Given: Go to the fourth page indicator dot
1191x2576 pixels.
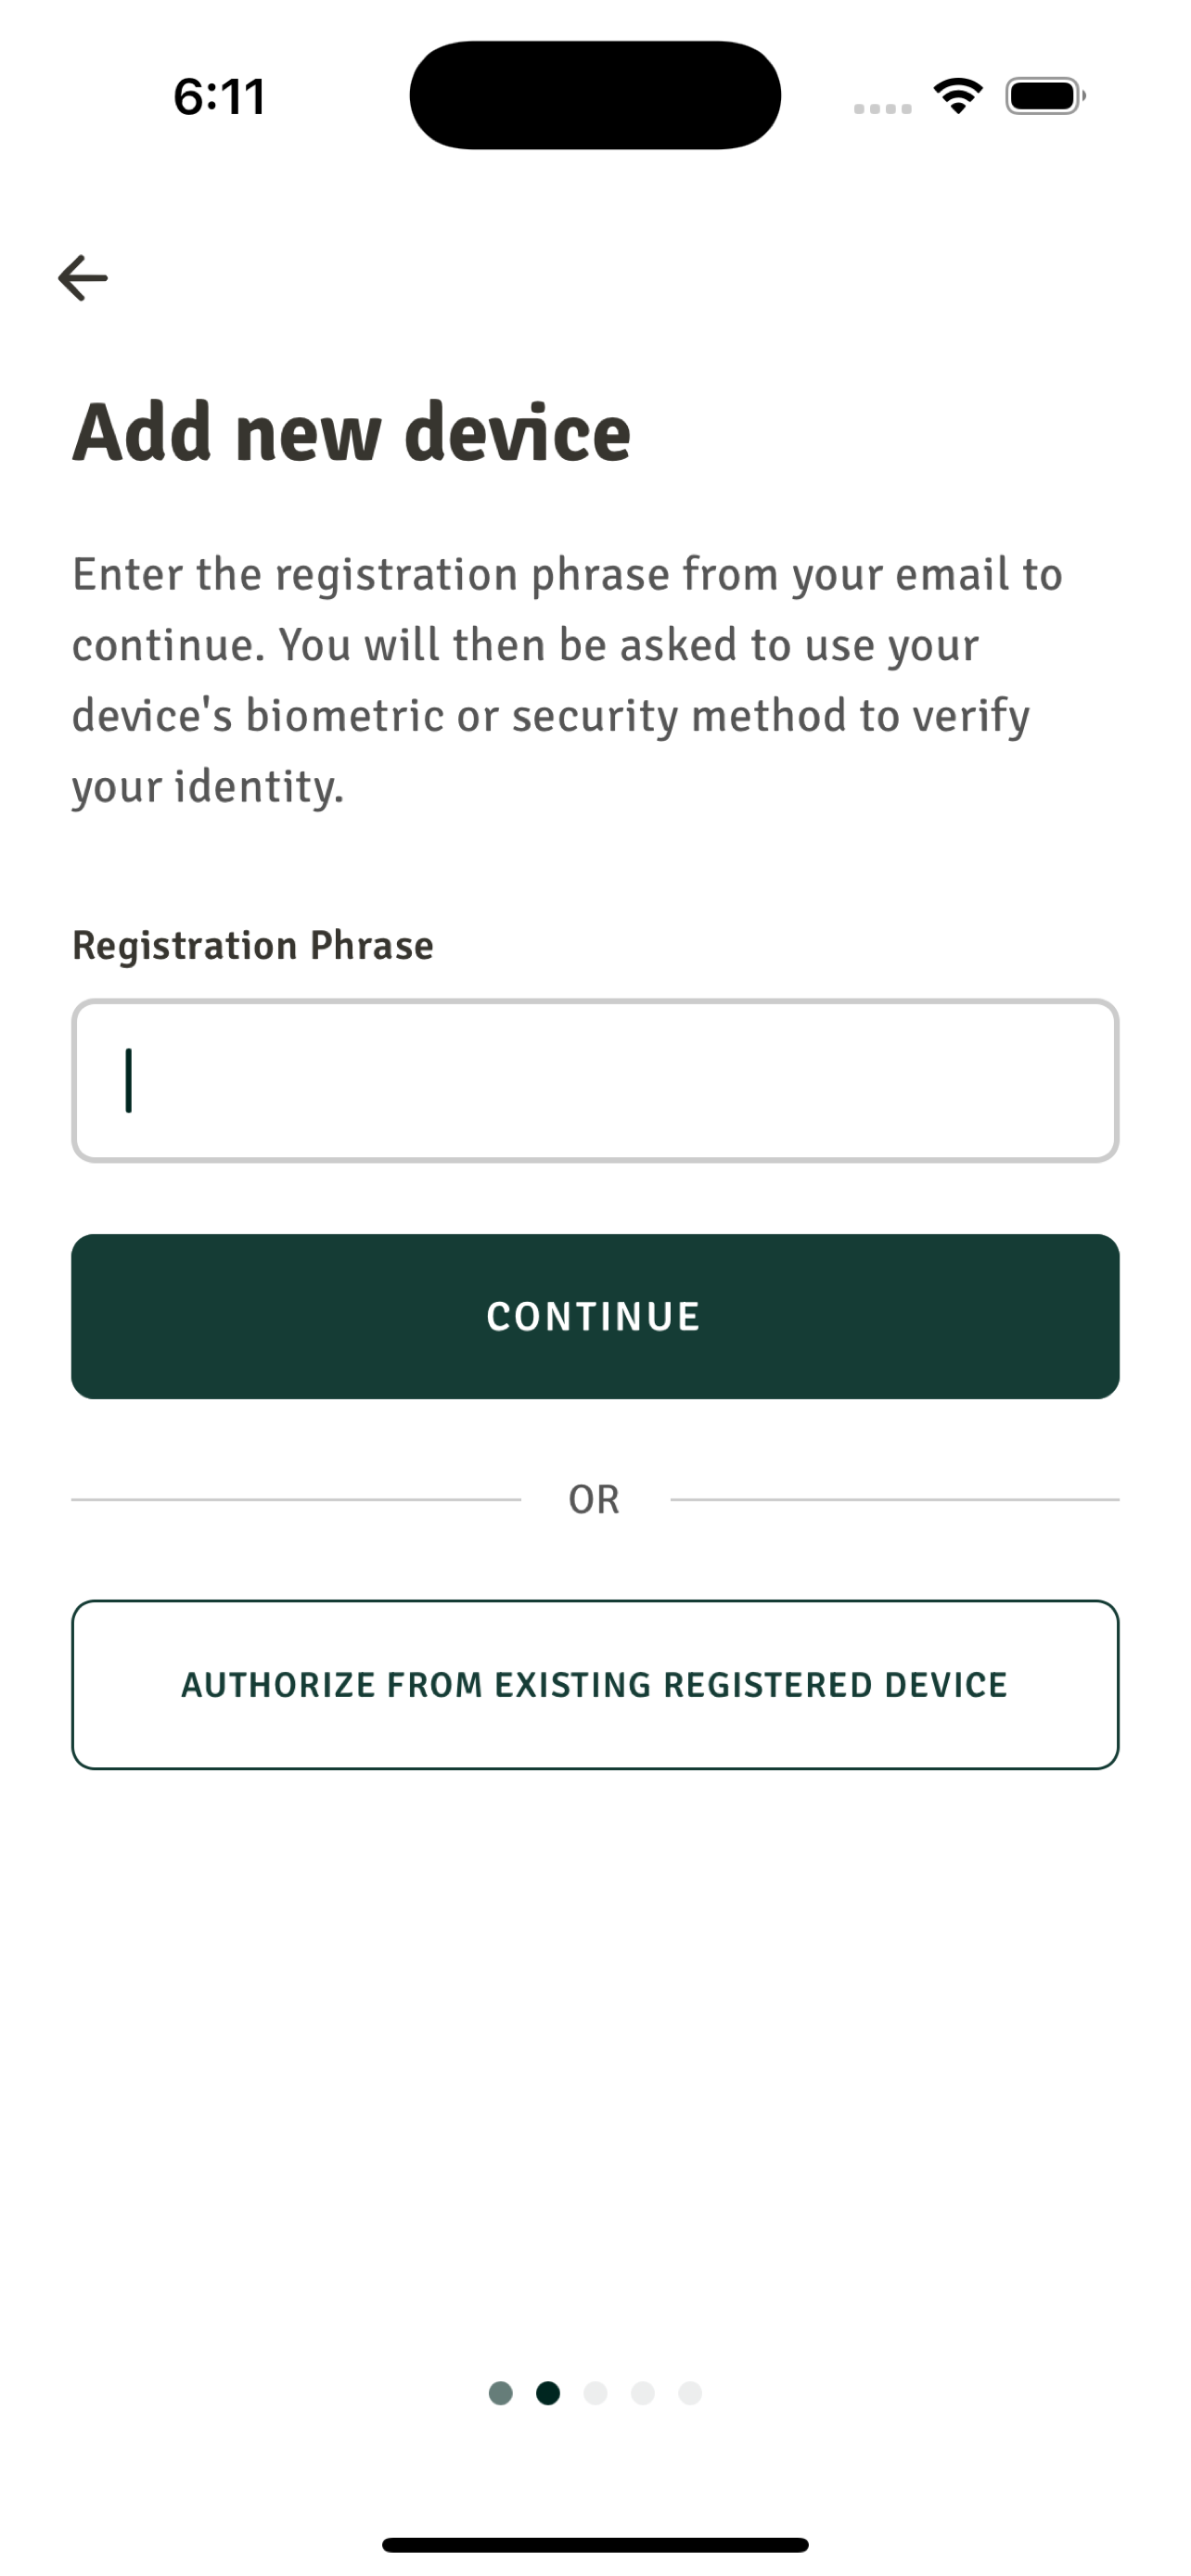Looking at the screenshot, I should (x=643, y=2393).
